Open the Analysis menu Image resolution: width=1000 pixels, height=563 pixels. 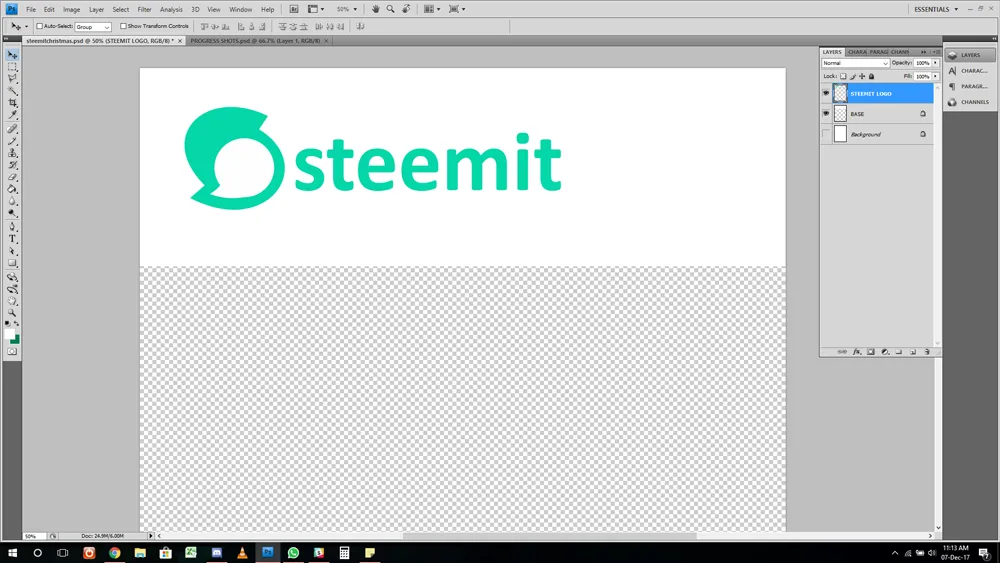[171, 10]
